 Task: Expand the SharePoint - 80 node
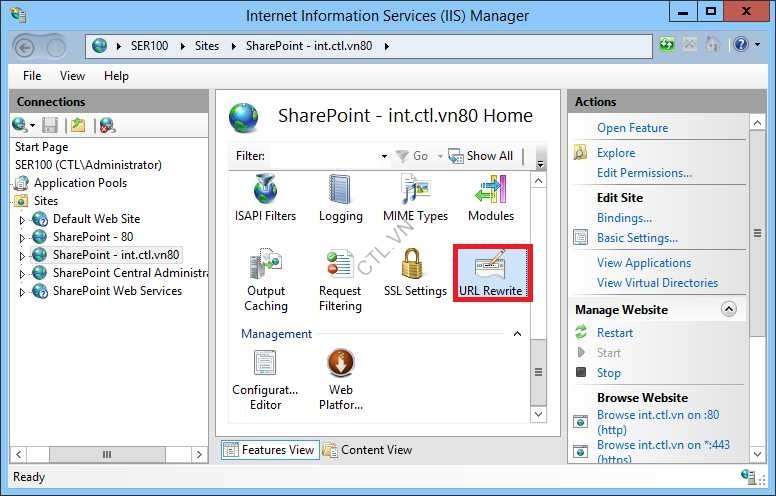click(22, 238)
